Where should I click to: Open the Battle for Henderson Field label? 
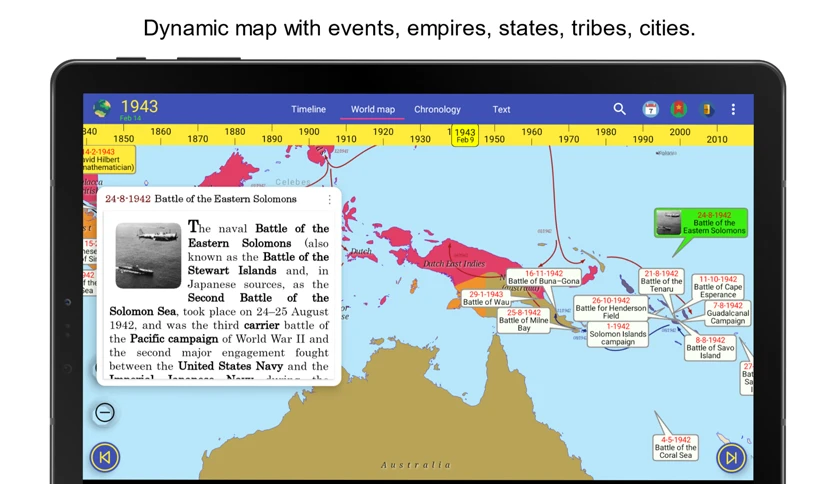(x=611, y=308)
